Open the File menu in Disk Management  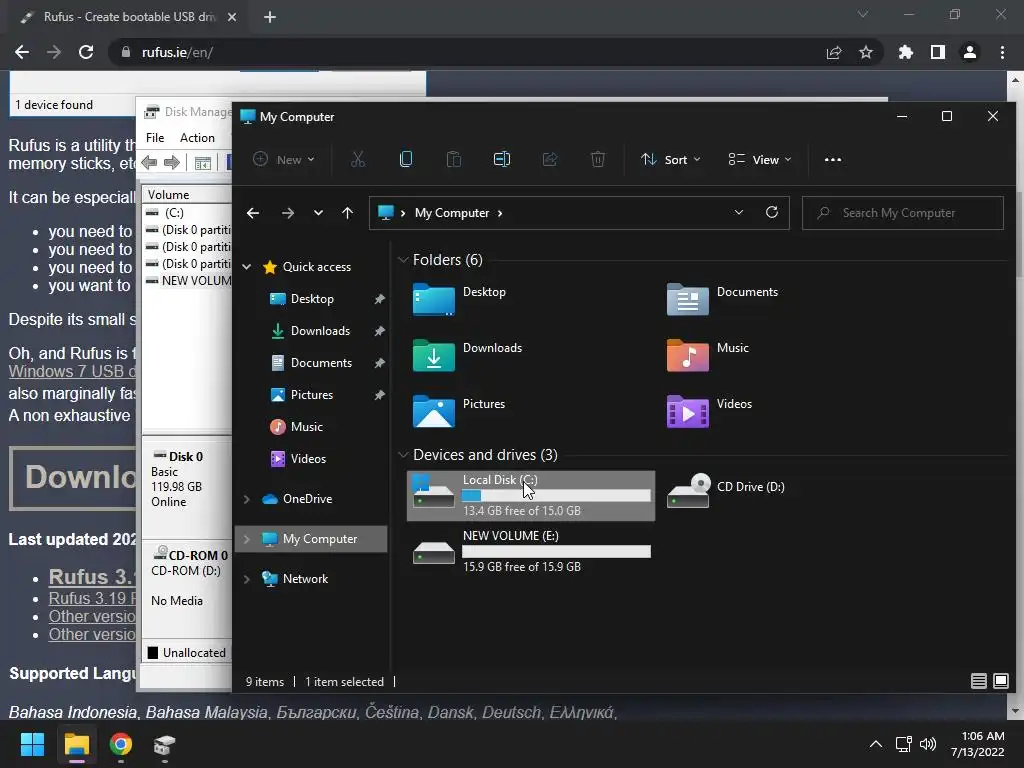point(155,138)
